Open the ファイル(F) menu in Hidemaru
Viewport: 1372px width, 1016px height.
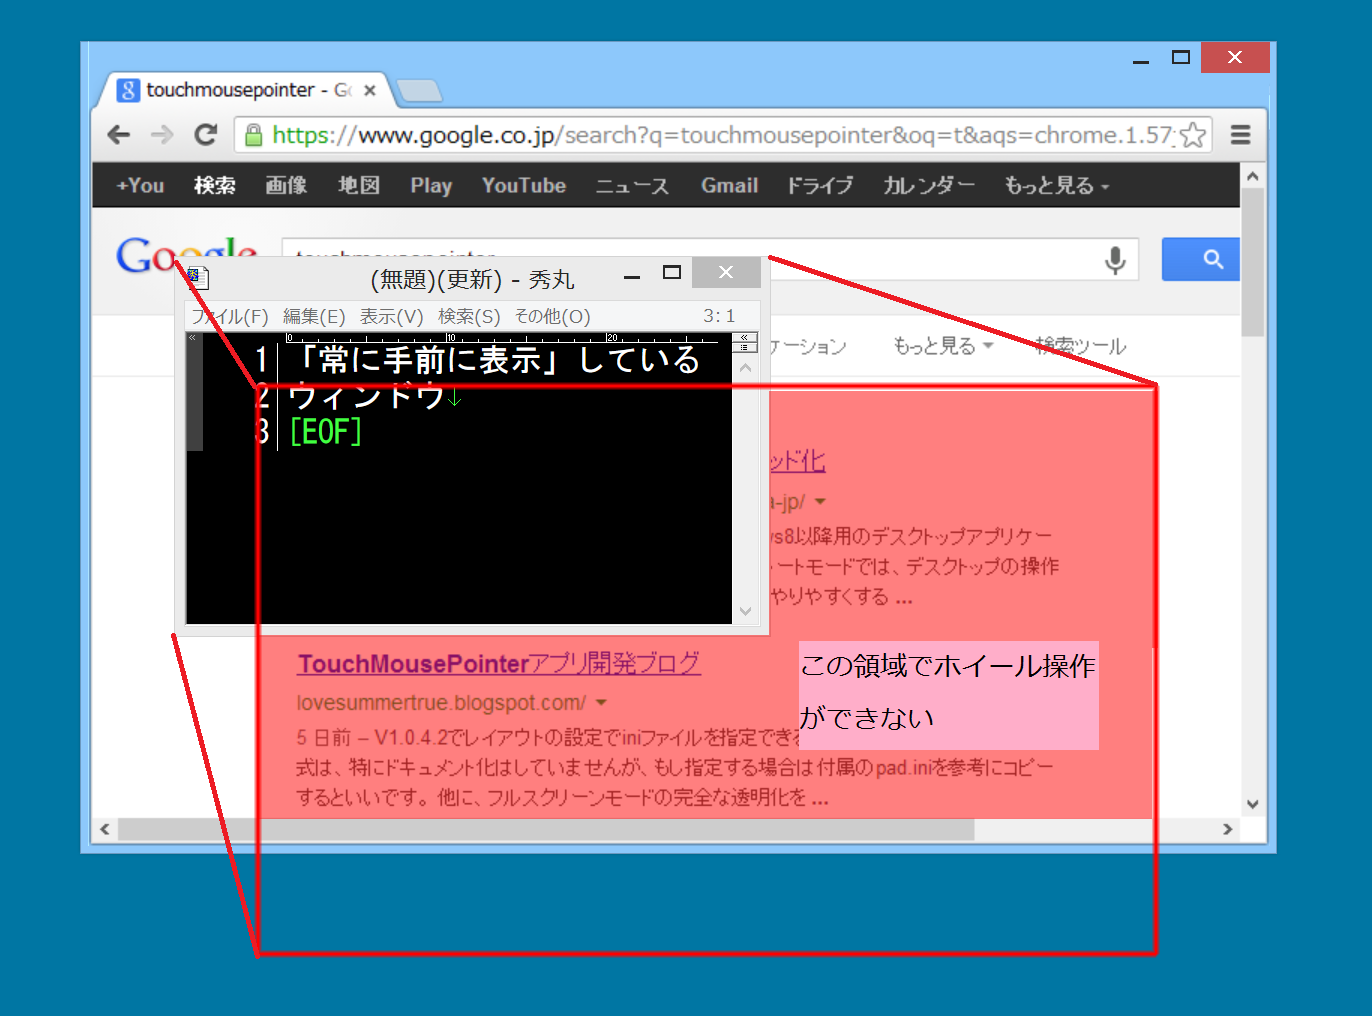(x=230, y=317)
